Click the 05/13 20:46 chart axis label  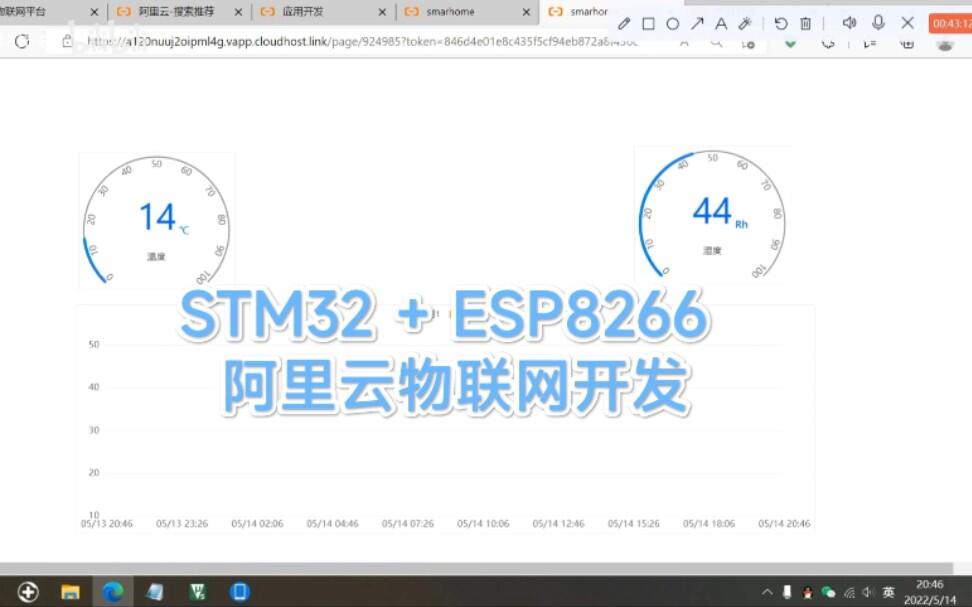(x=107, y=524)
